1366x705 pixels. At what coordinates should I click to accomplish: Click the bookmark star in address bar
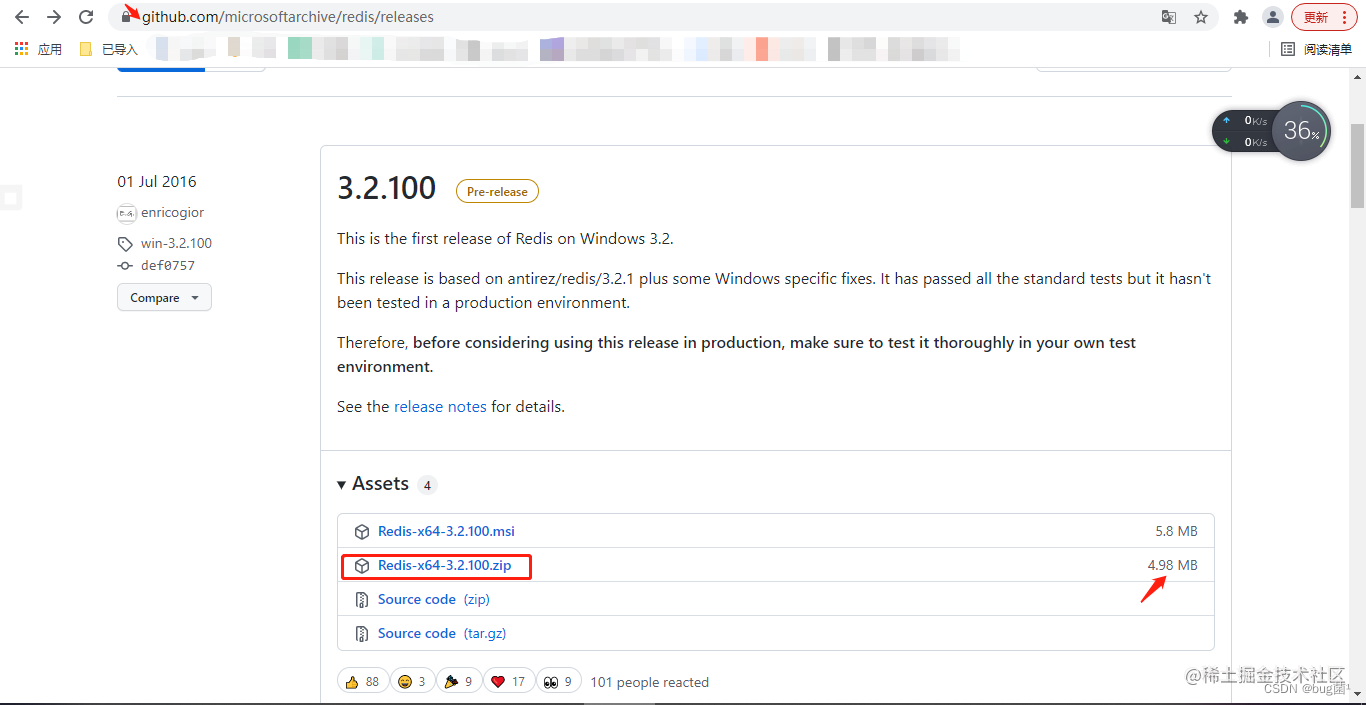pyautogui.click(x=1201, y=17)
